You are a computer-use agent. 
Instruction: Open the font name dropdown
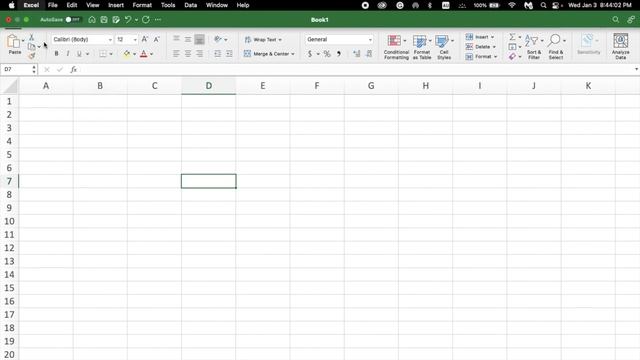(x=110, y=40)
